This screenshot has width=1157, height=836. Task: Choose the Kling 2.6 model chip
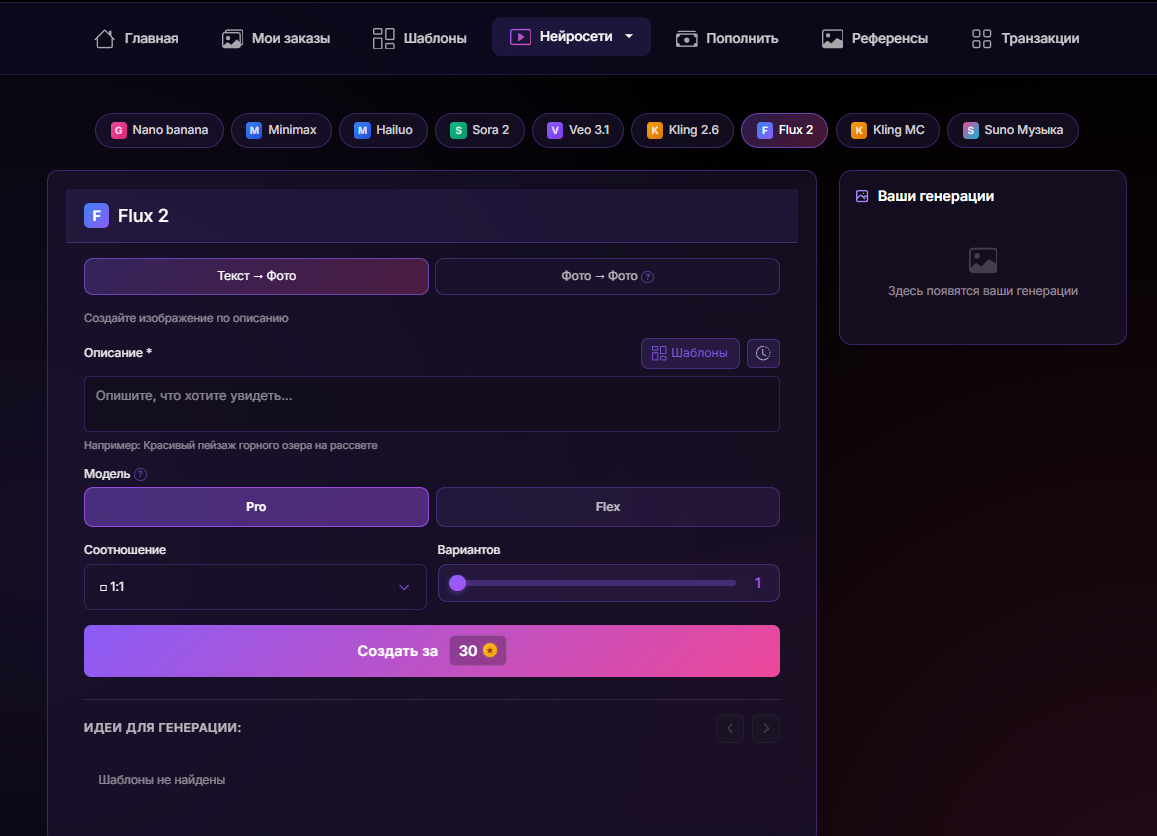(683, 131)
